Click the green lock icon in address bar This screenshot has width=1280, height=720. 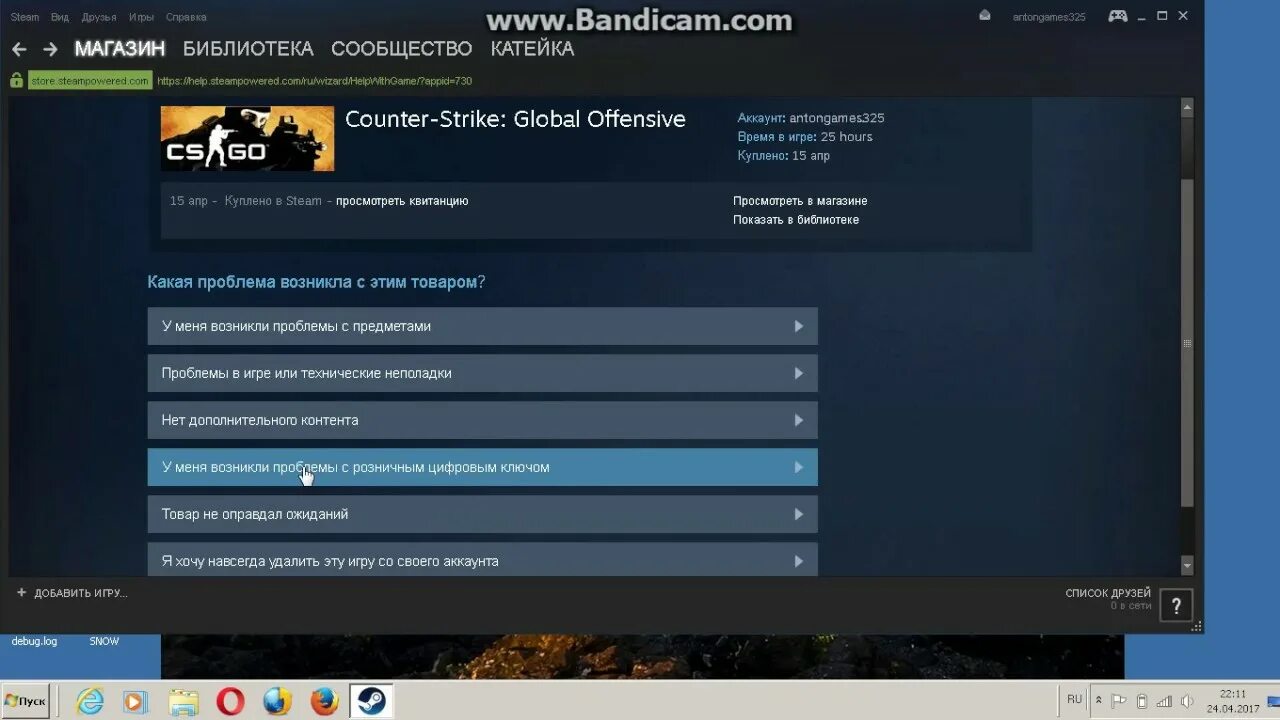click(x=16, y=81)
